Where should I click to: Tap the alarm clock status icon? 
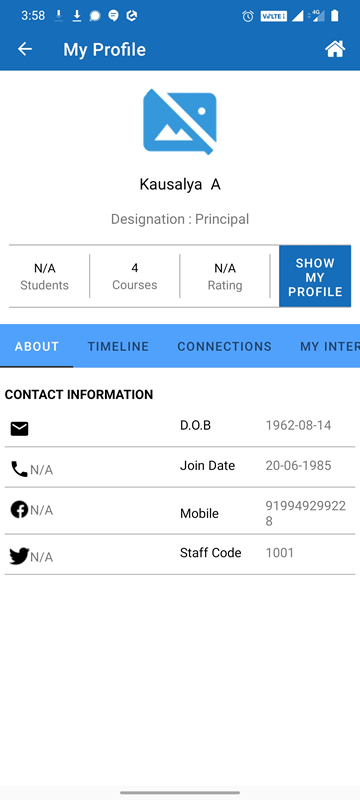click(x=248, y=16)
